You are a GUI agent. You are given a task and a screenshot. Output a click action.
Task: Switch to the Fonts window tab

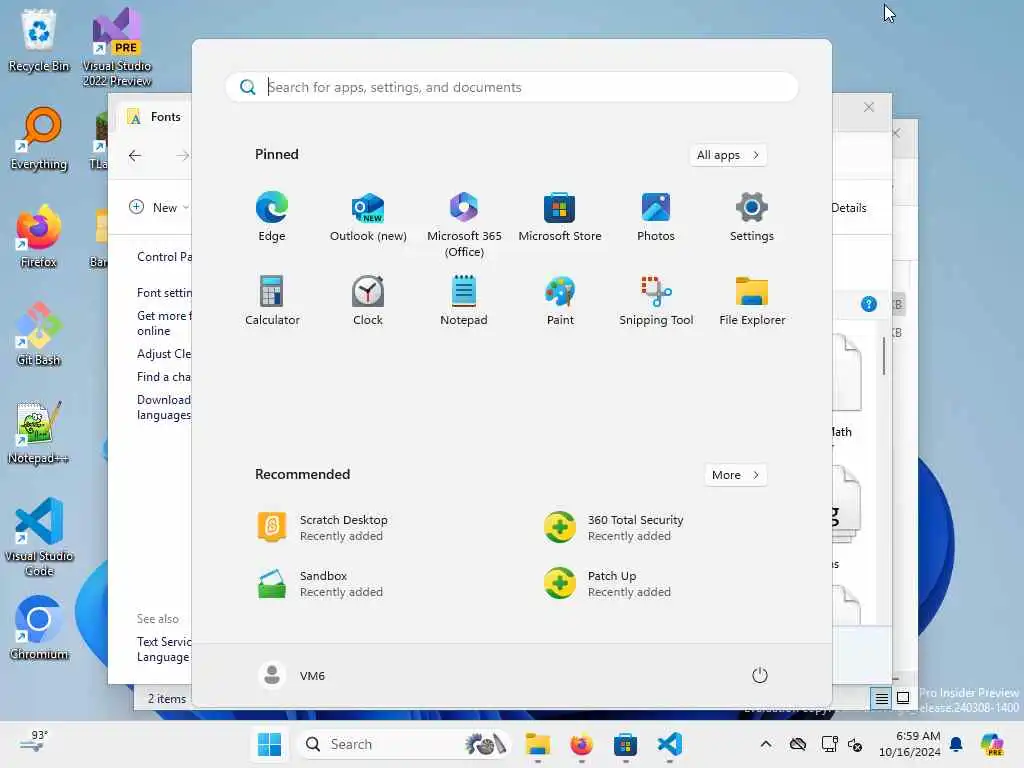tap(155, 117)
